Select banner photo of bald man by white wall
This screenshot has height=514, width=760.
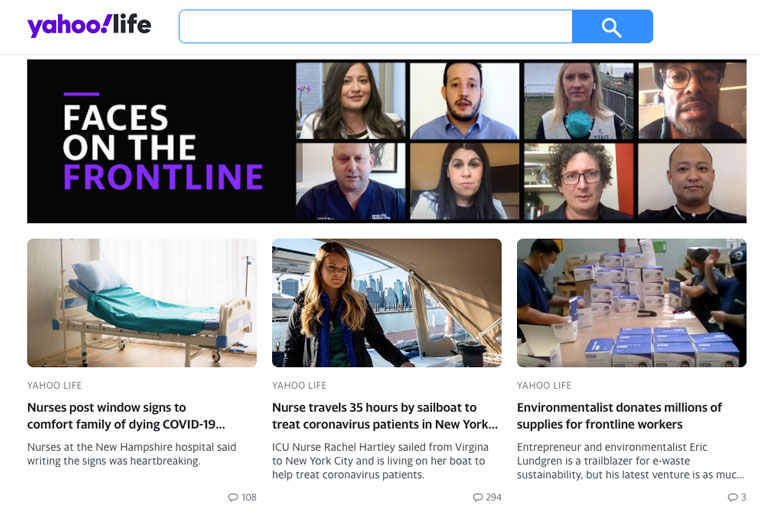pos(693,181)
